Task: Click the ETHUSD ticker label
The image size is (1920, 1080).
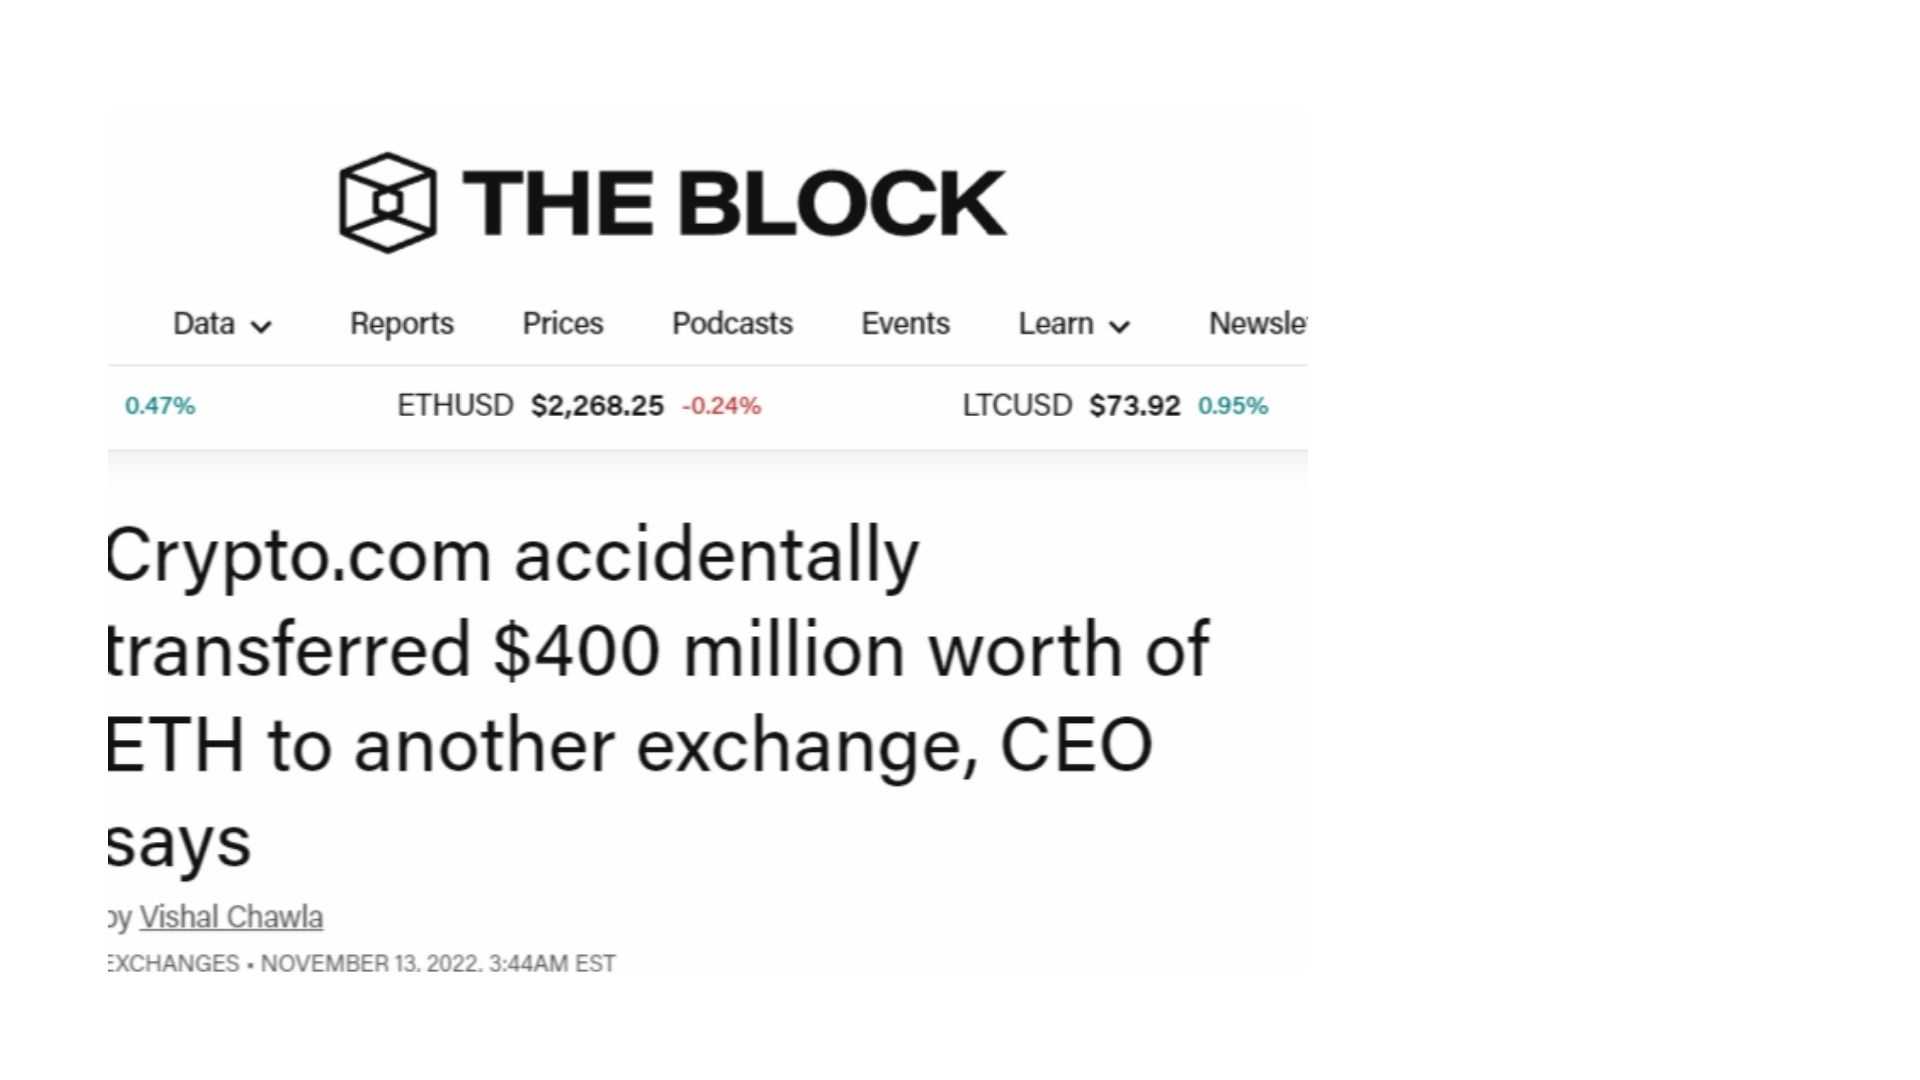Action: point(455,405)
